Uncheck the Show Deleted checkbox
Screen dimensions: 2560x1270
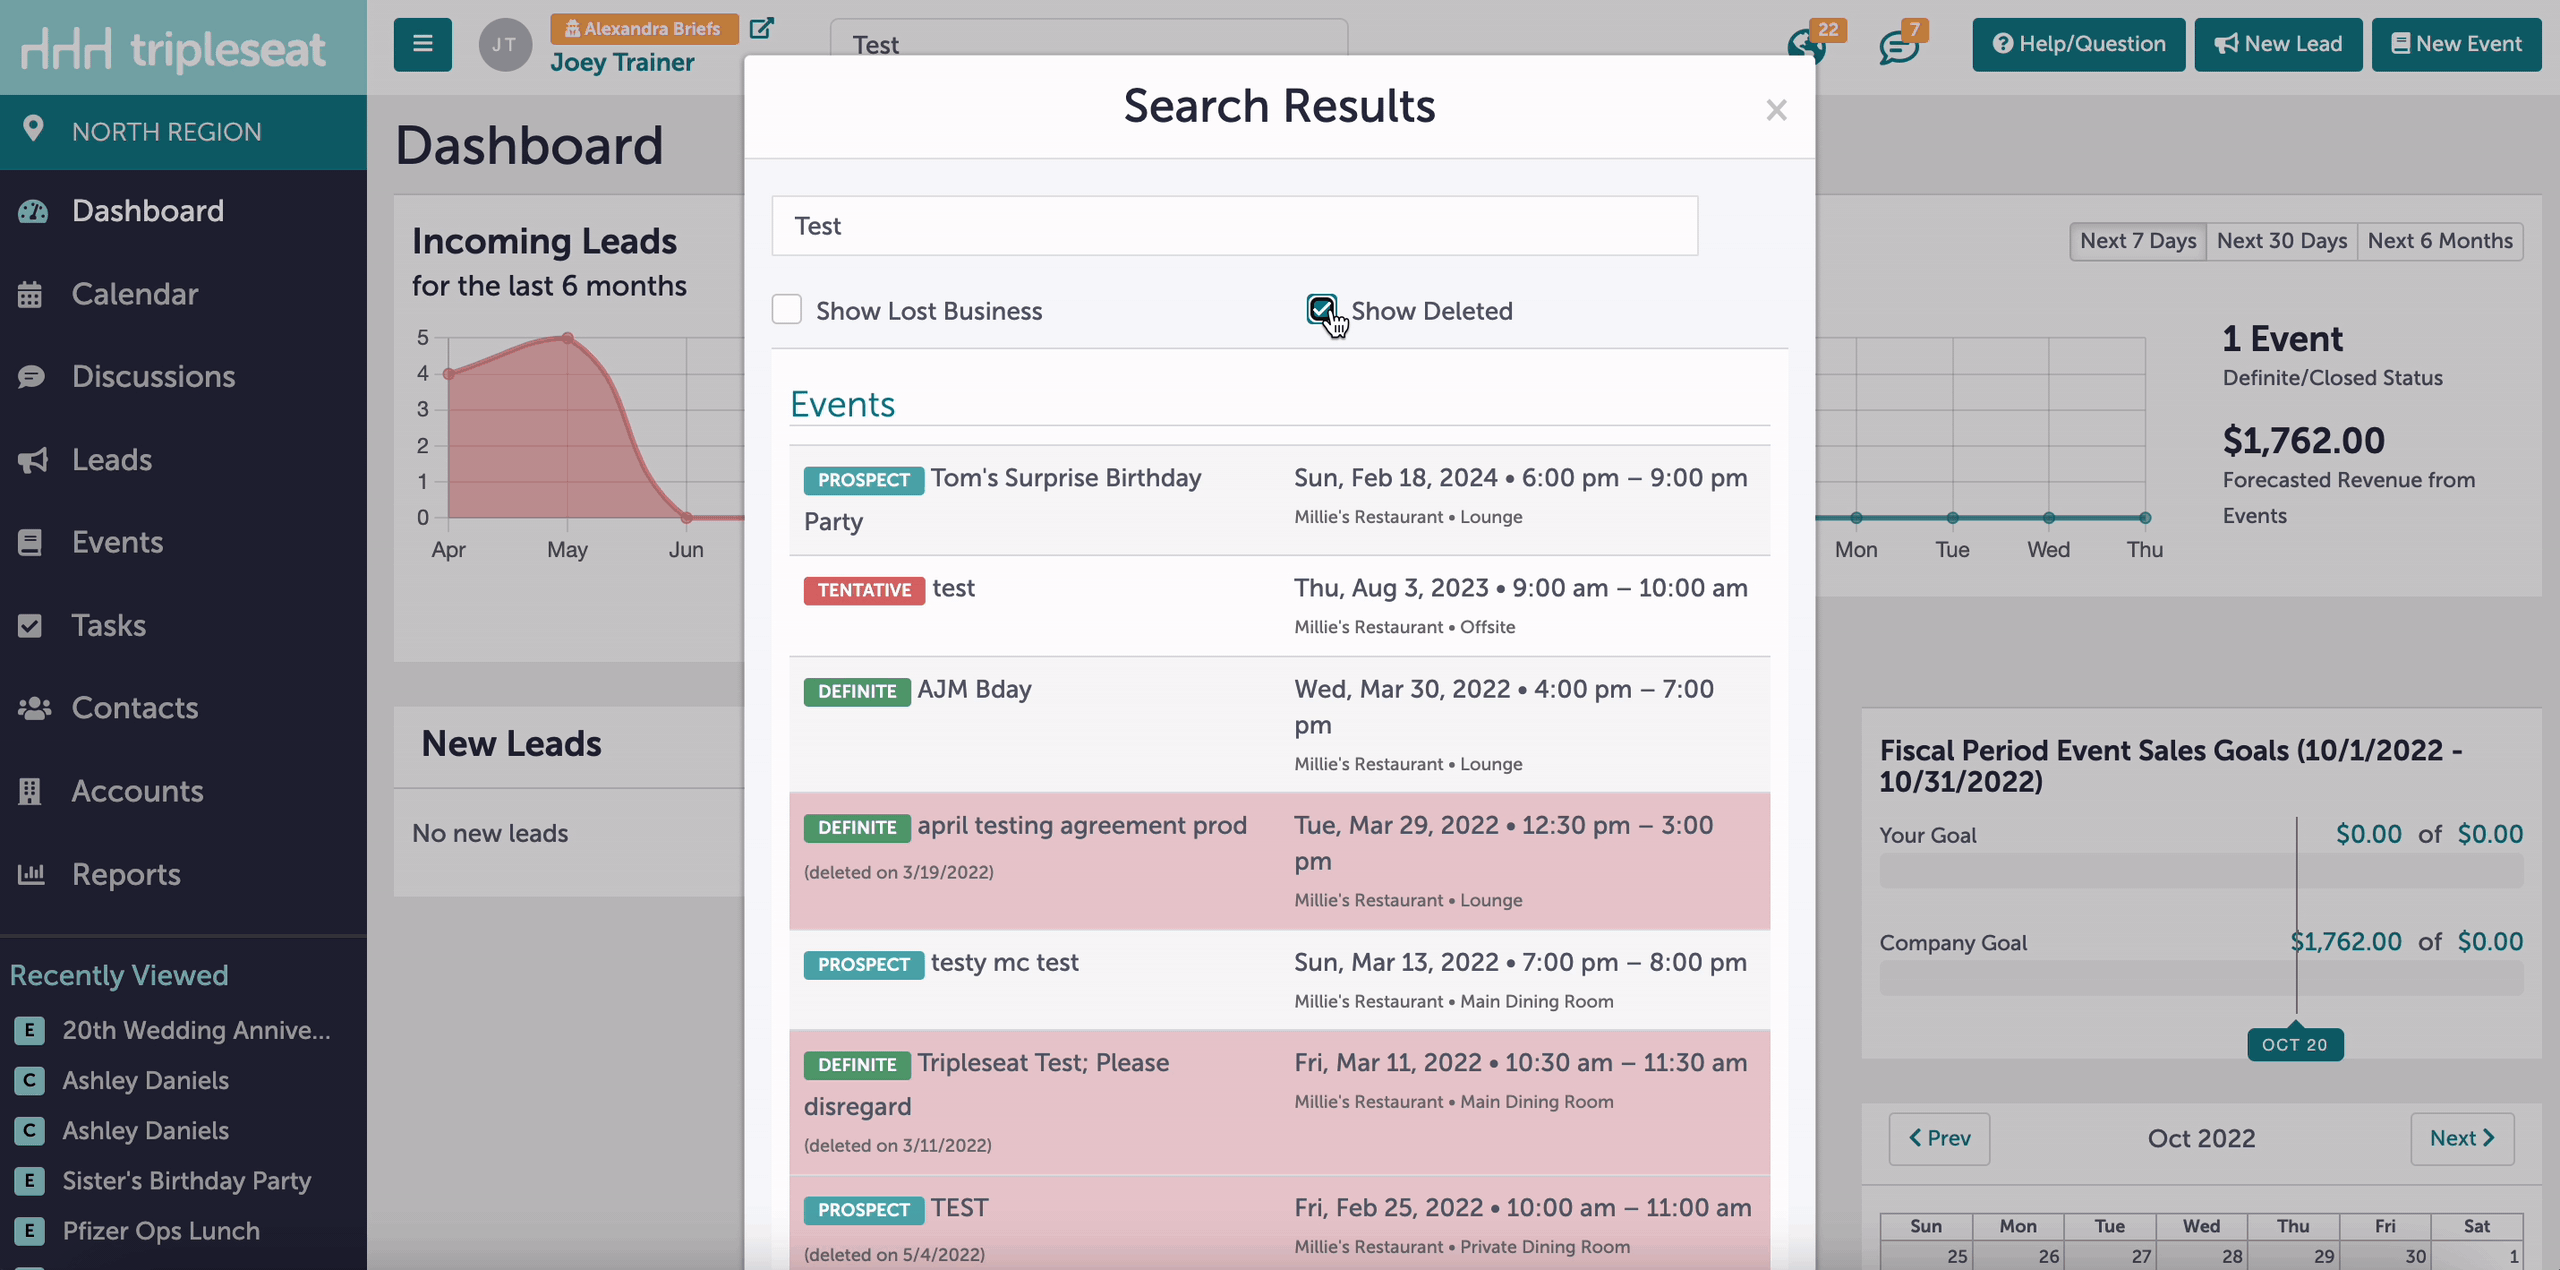pyautogui.click(x=1321, y=309)
